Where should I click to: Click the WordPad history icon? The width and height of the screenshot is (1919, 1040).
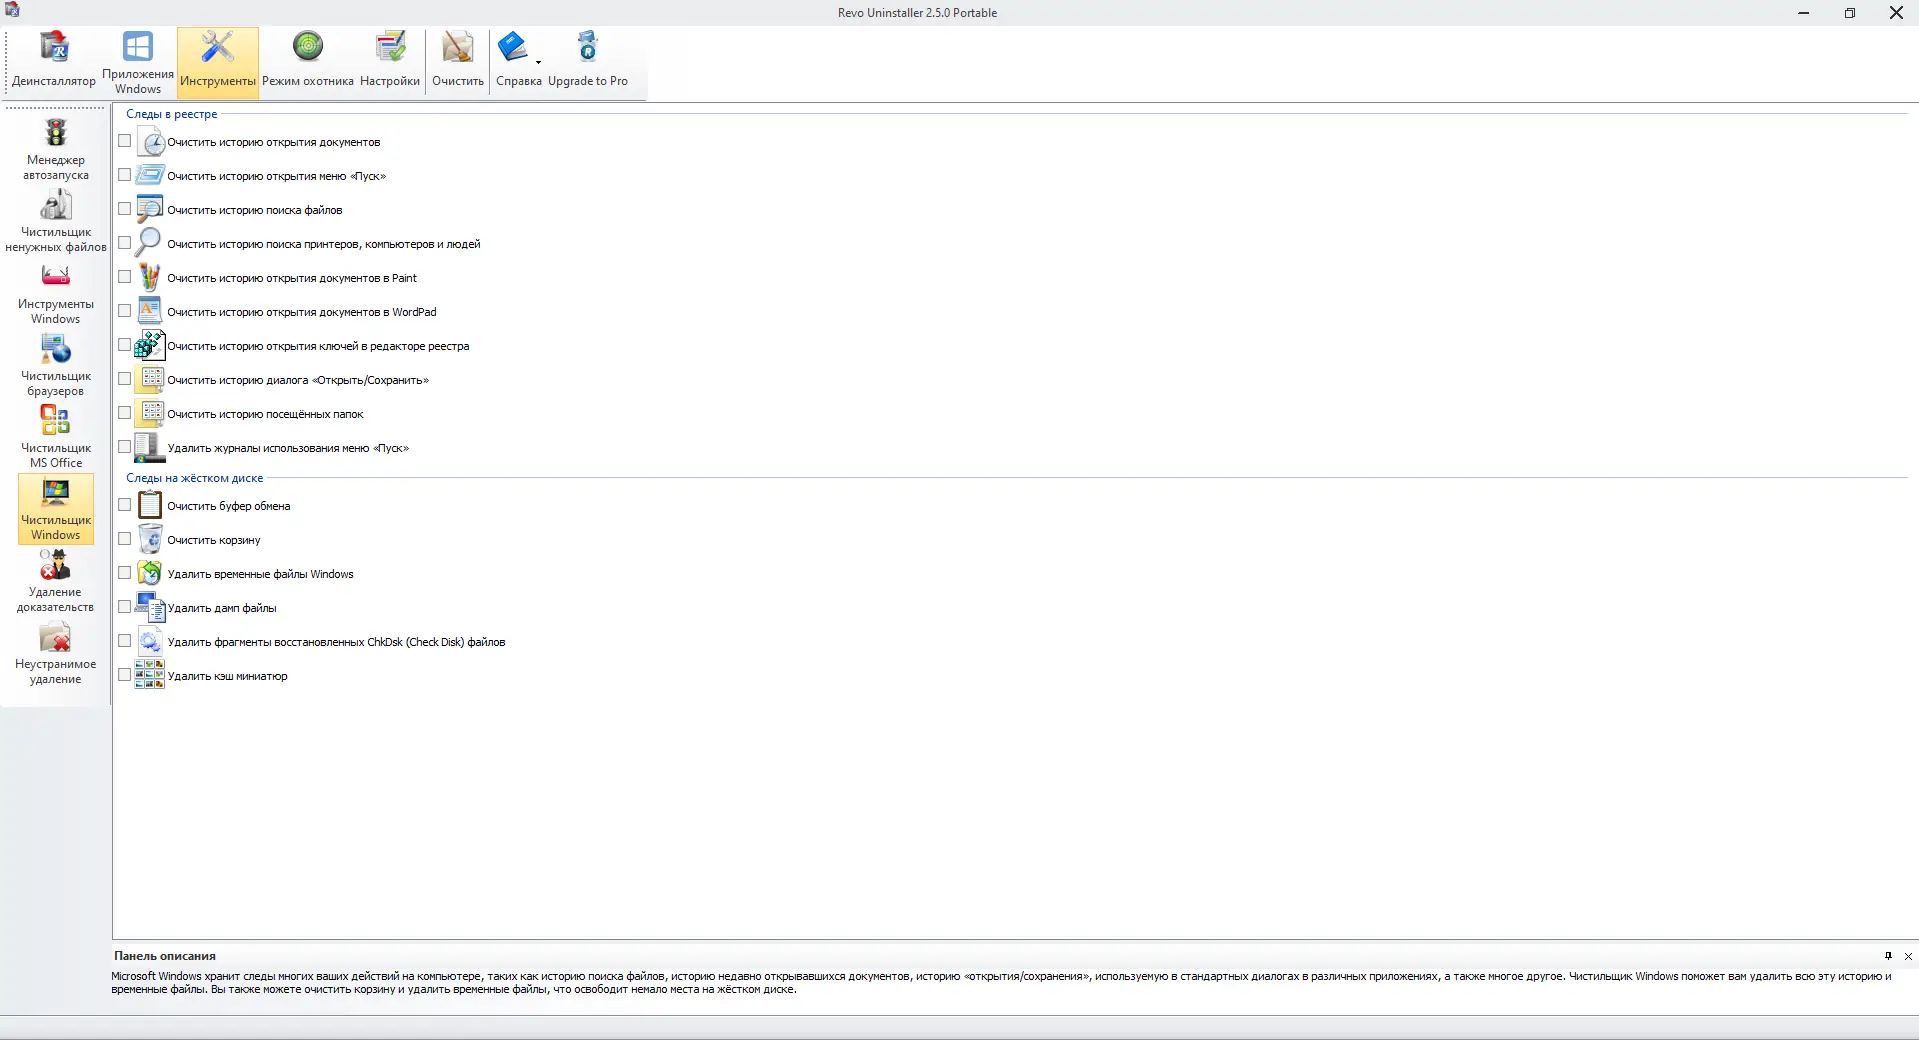pos(150,312)
